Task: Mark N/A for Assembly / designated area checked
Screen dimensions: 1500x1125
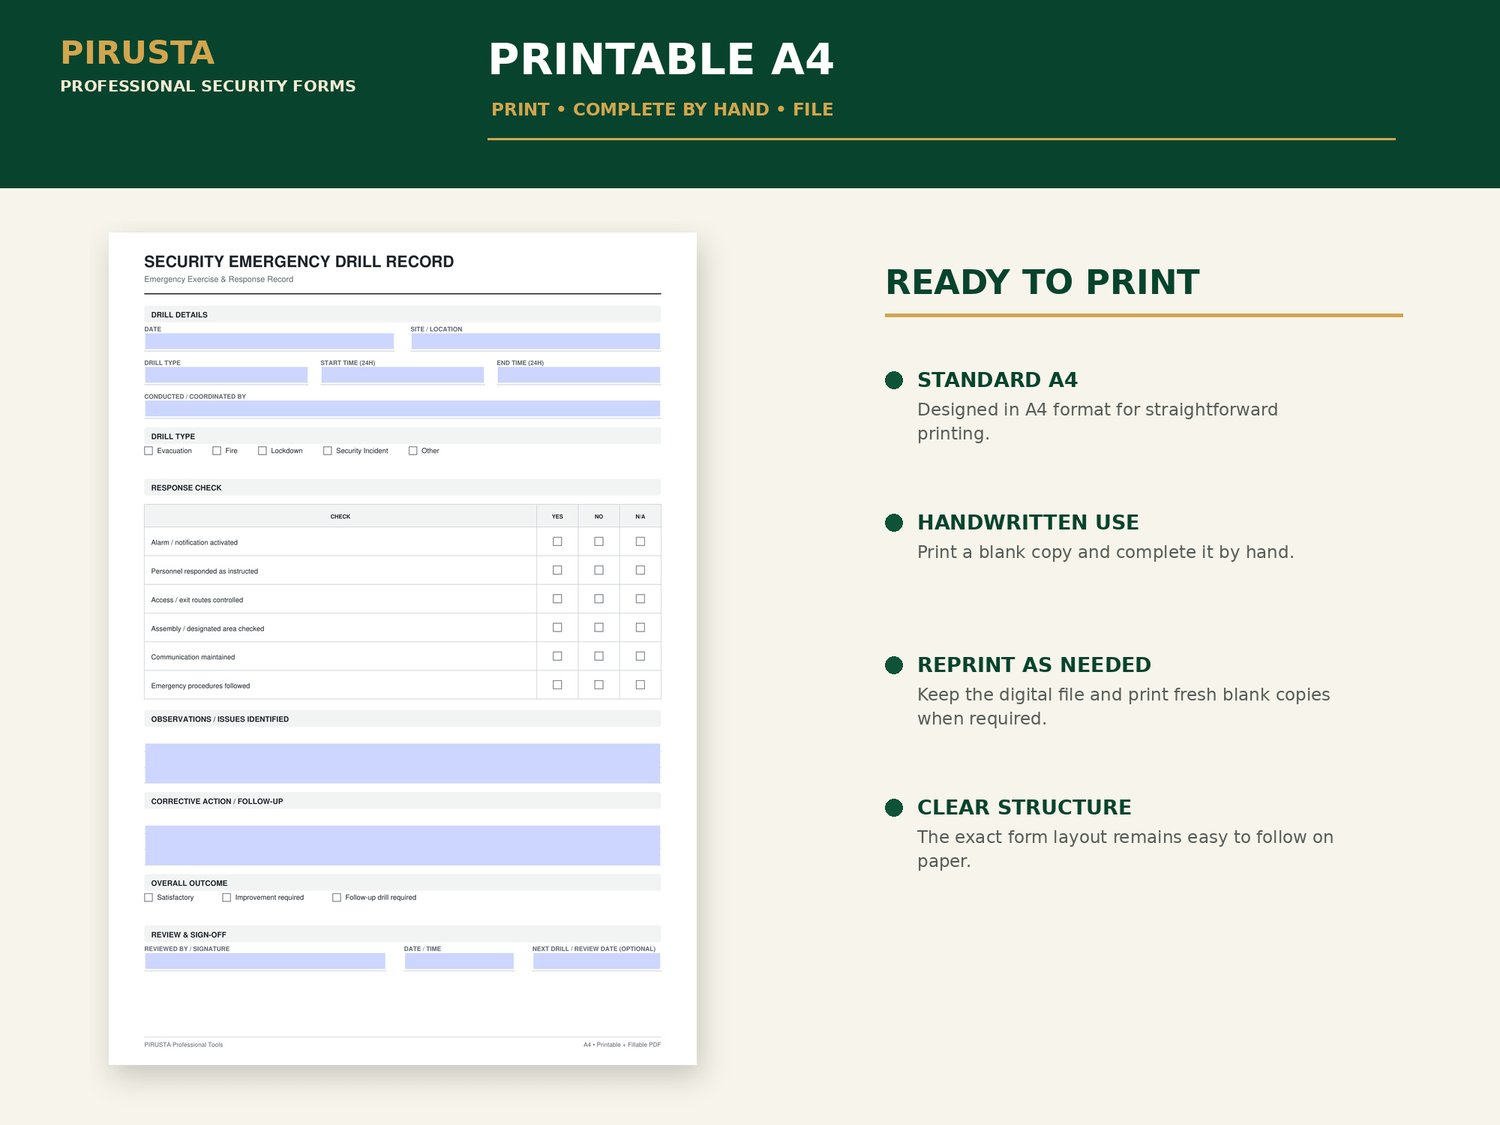Action: pos(641,628)
